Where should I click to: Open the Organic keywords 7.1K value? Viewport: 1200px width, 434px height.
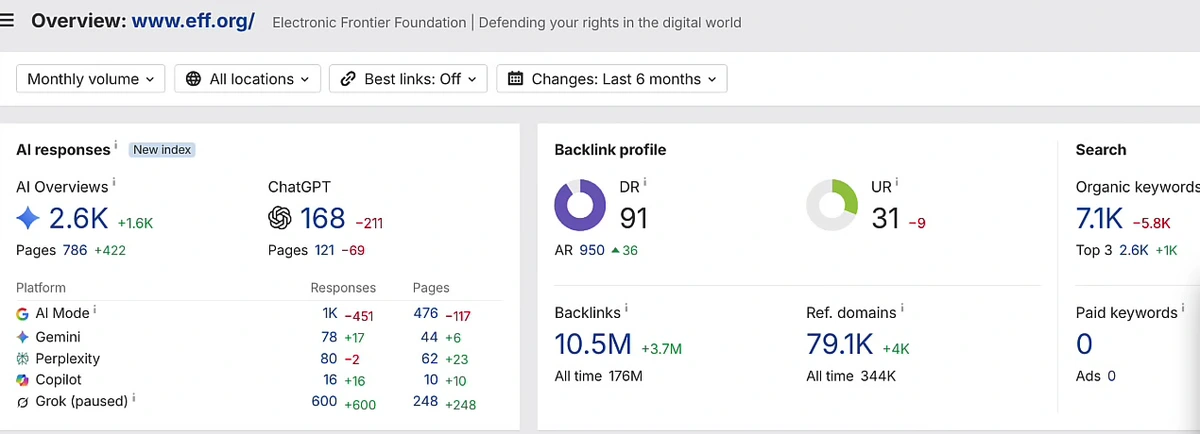tap(1100, 217)
